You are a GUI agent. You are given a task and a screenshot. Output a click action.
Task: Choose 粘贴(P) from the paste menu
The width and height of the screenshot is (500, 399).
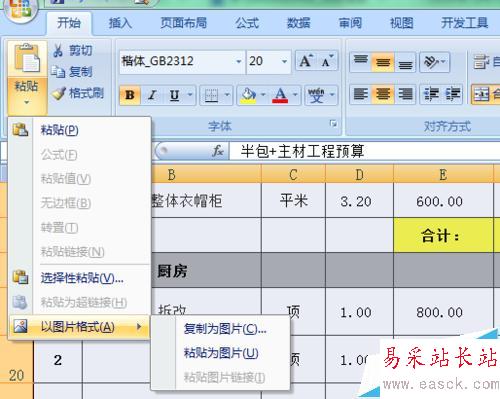click(x=79, y=130)
